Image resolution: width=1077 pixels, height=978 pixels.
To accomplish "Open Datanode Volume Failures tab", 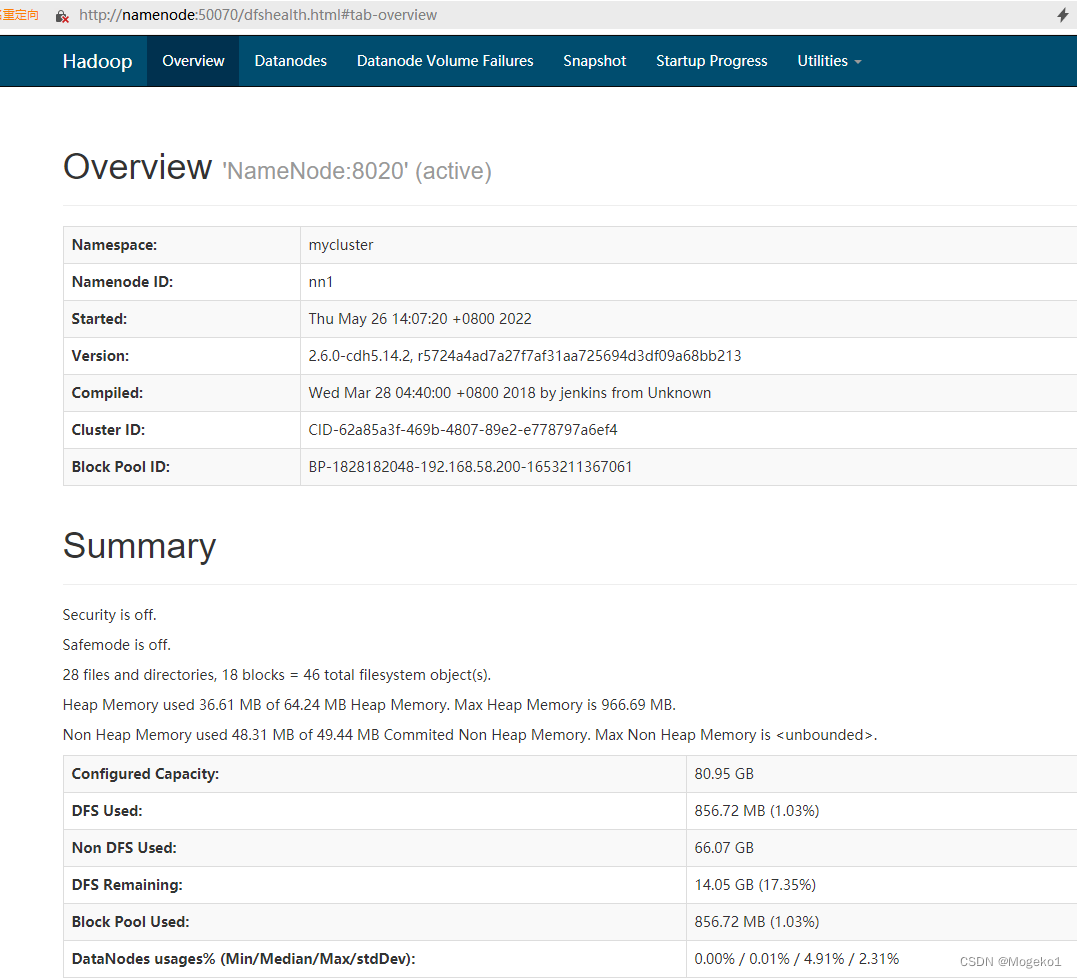I will pyautogui.click(x=445, y=61).
